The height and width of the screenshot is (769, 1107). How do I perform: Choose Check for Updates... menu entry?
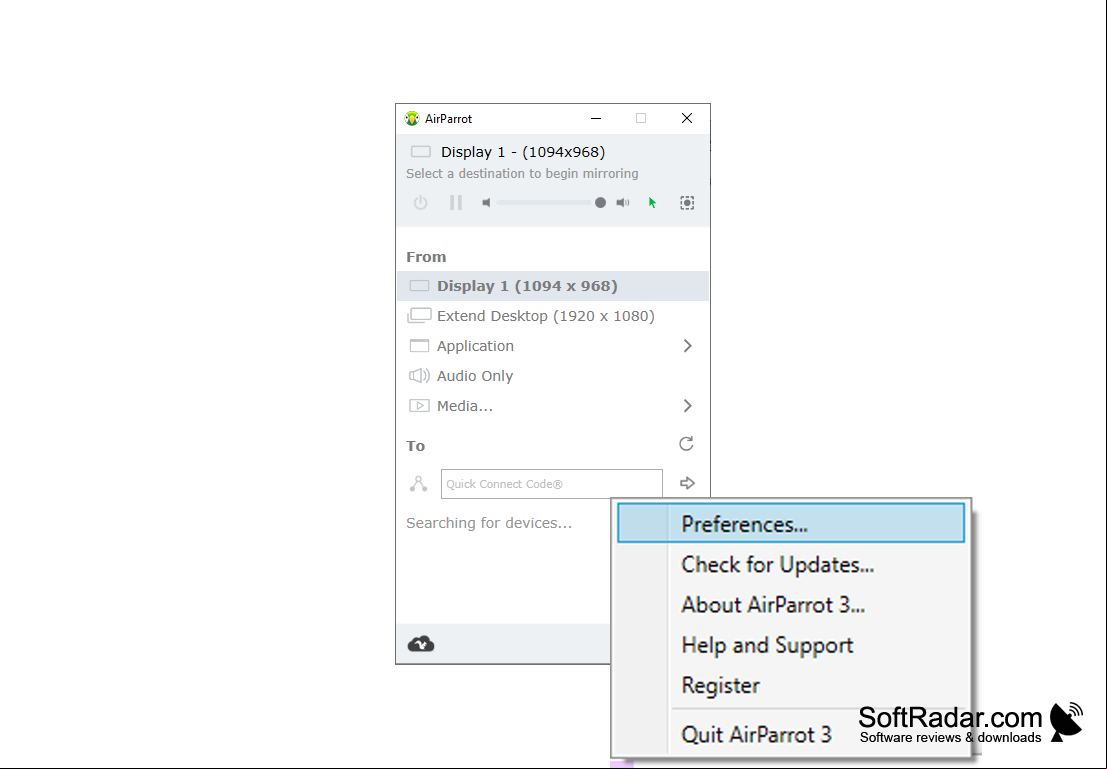(x=791, y=564)
